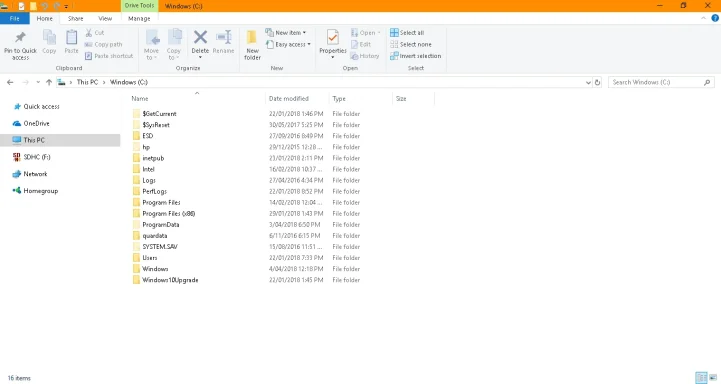Select Quick access in navigation pane
The width and height of the screenshot is (721, 384).
click(41, 106)
